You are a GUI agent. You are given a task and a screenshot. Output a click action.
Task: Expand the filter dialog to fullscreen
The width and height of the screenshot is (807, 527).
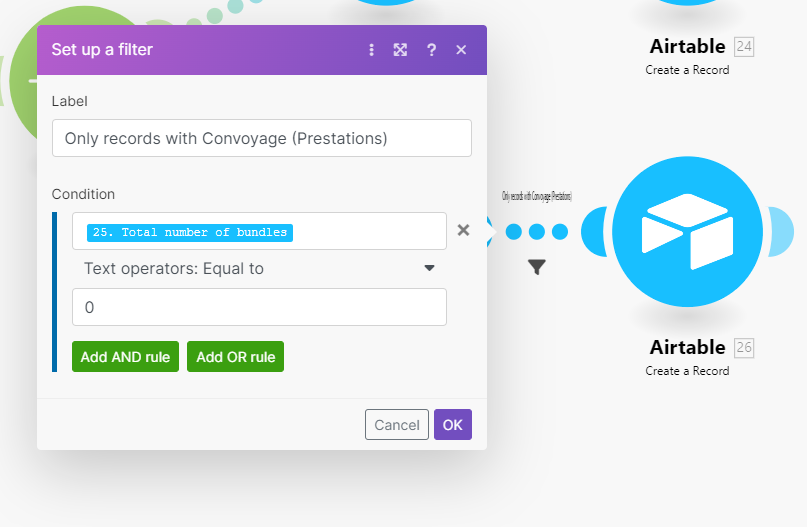click(x=400, y=50)
